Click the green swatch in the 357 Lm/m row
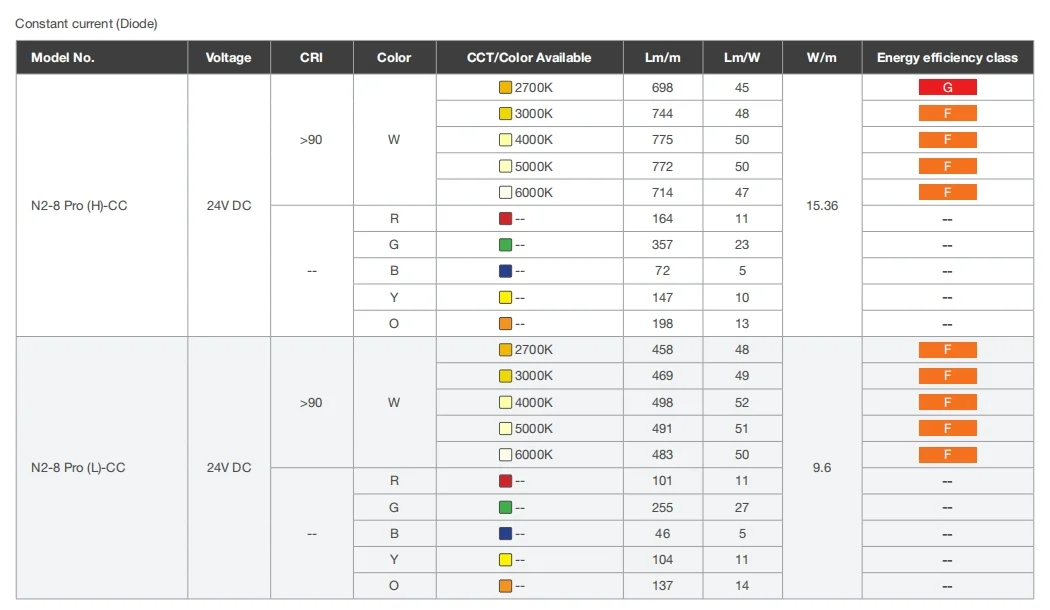This screenshot has height=610, width=1050. (x=505, y=245)
